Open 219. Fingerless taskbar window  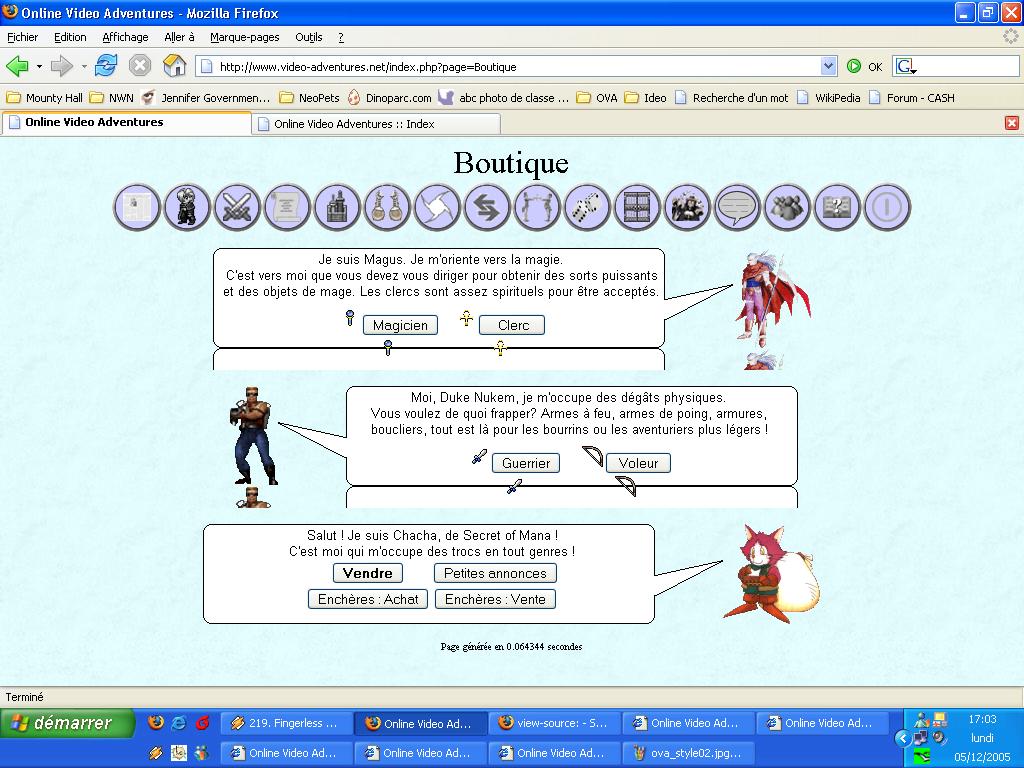[x=285, y=724]
